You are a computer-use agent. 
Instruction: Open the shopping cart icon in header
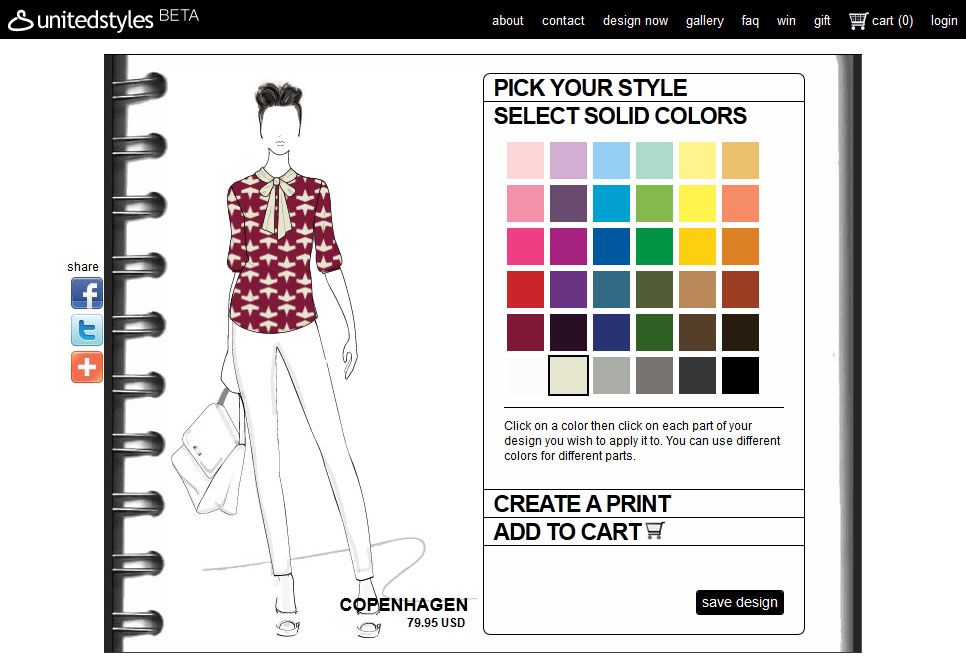858,20
